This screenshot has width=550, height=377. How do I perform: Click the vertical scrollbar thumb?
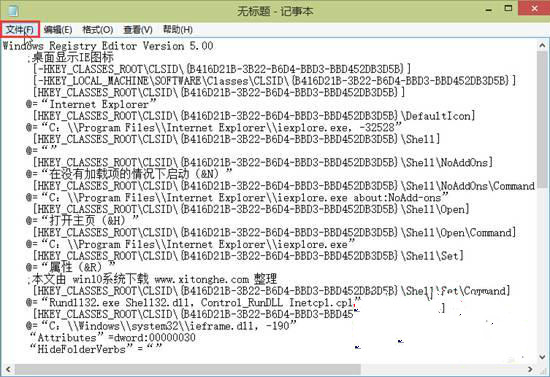pyautogui.click(x=542, y=121)
